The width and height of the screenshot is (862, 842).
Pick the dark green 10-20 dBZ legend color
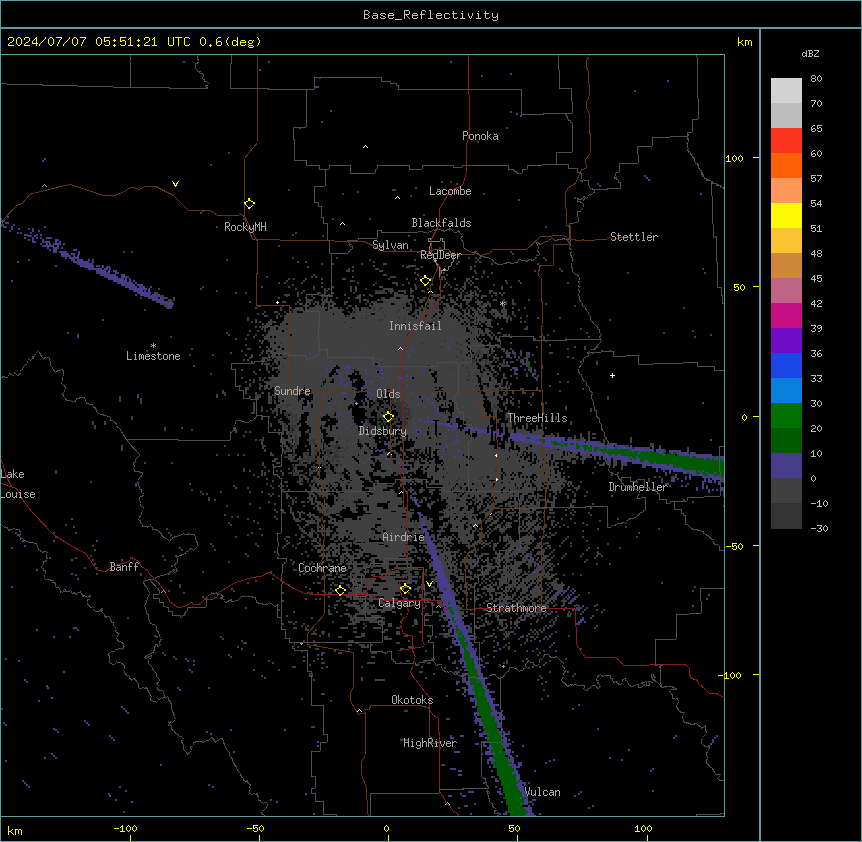(786, 441)
